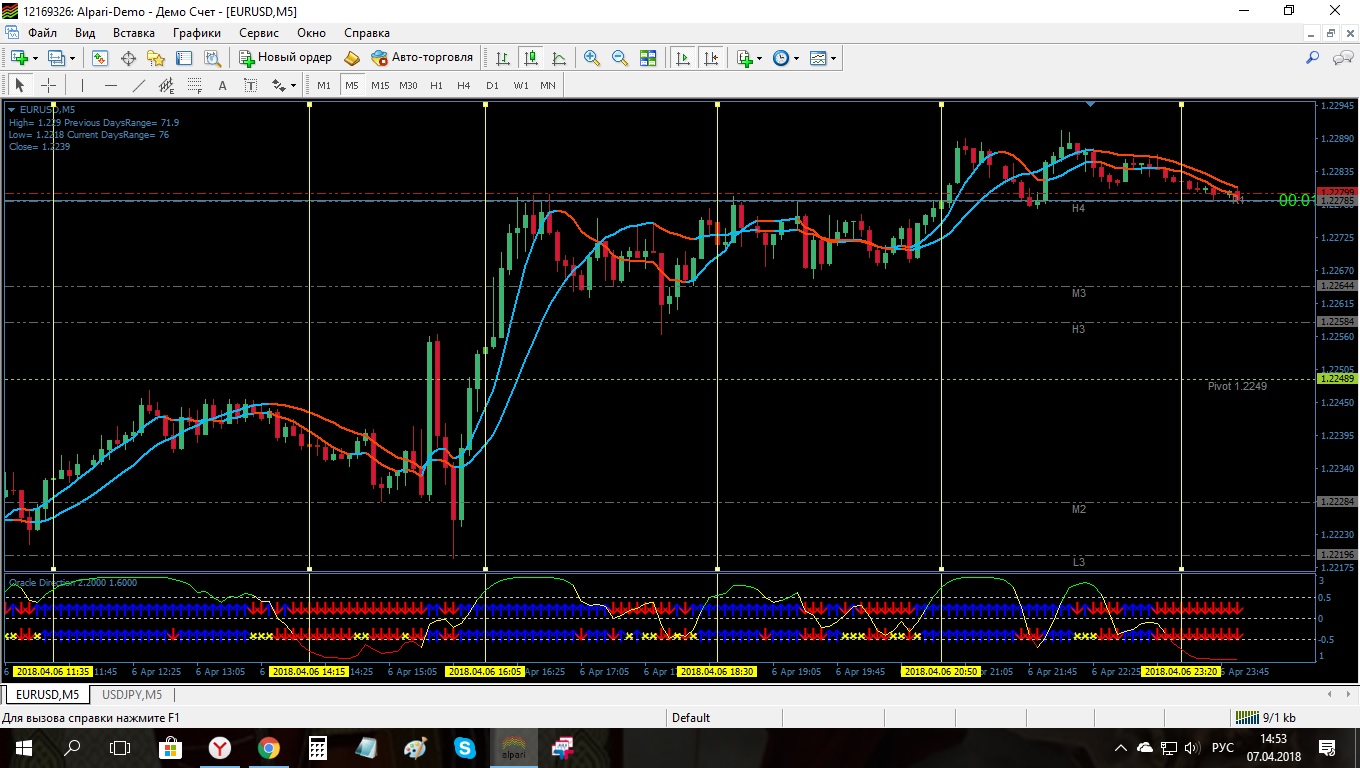Click the chart shift triangle marker
The height and width of the screenshot is (768, 1360).
click(1090, 104)
